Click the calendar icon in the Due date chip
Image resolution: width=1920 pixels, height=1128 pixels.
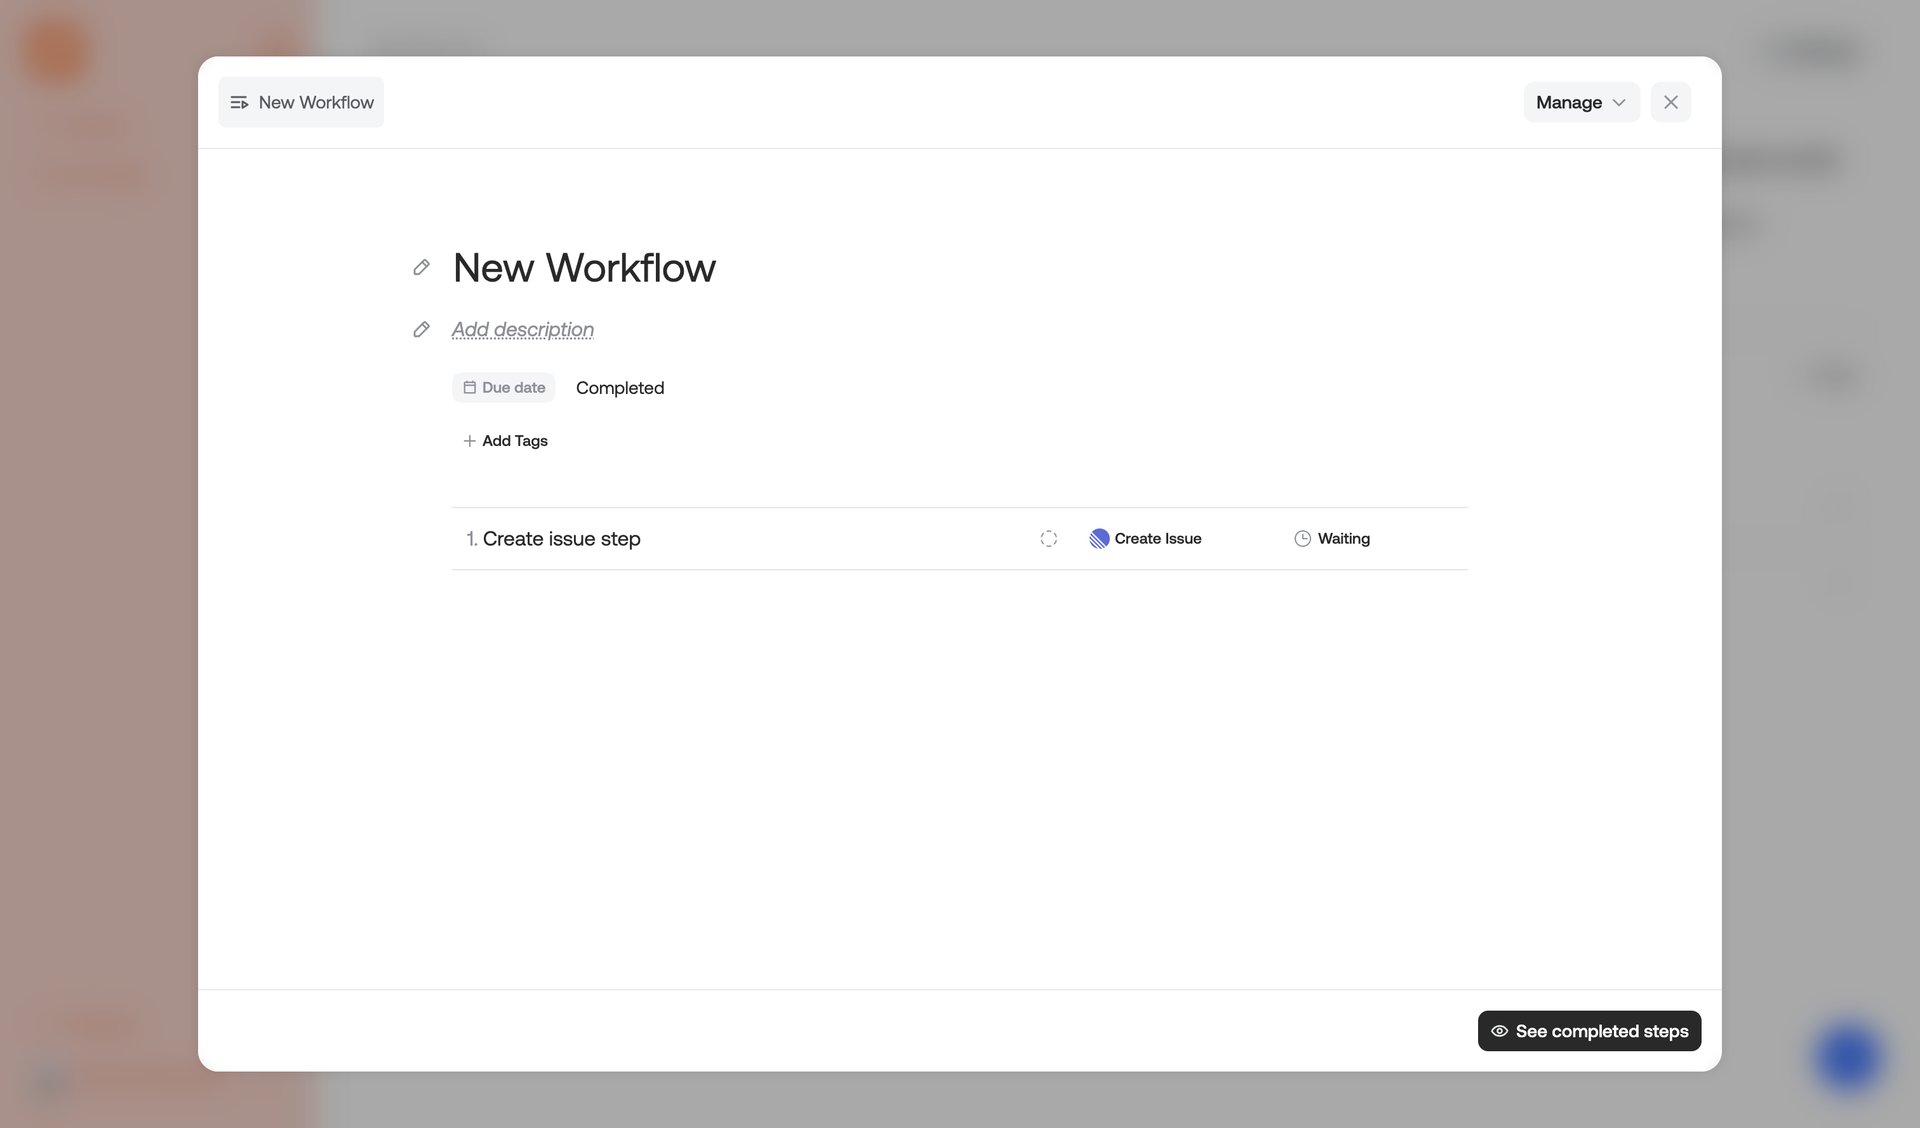[x=469, y=387]
